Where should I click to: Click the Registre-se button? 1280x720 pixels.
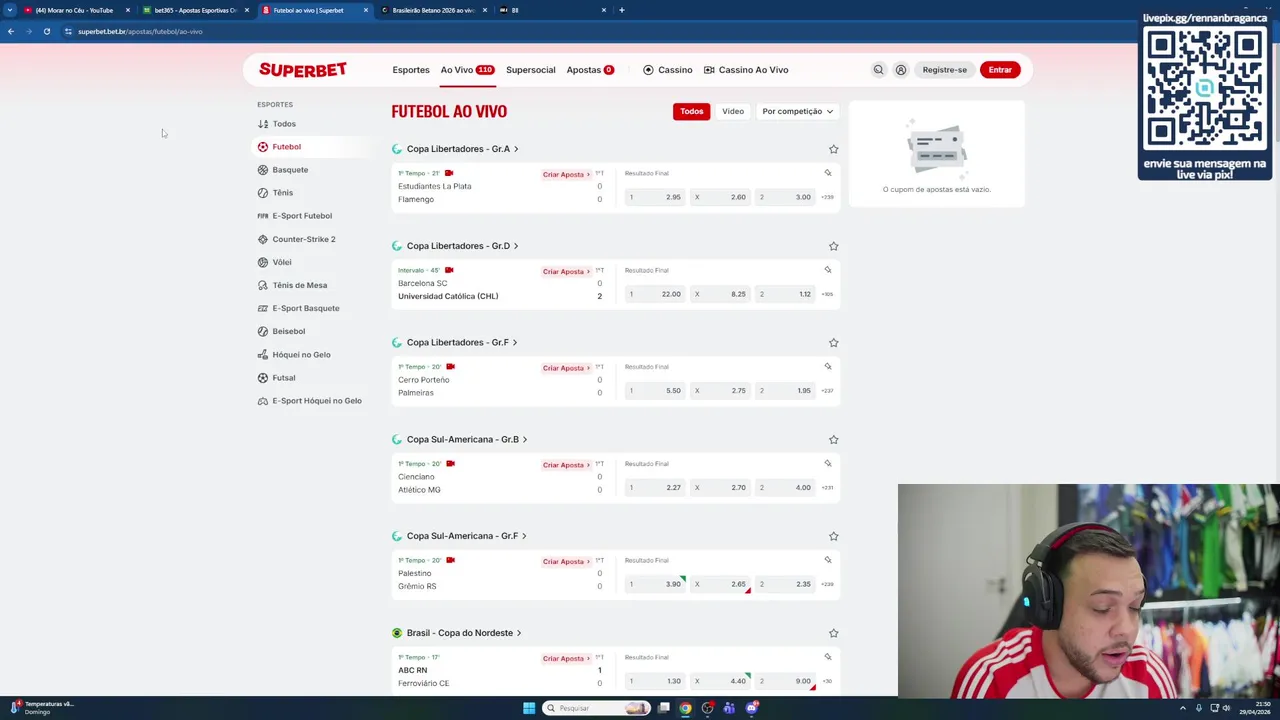944,70
